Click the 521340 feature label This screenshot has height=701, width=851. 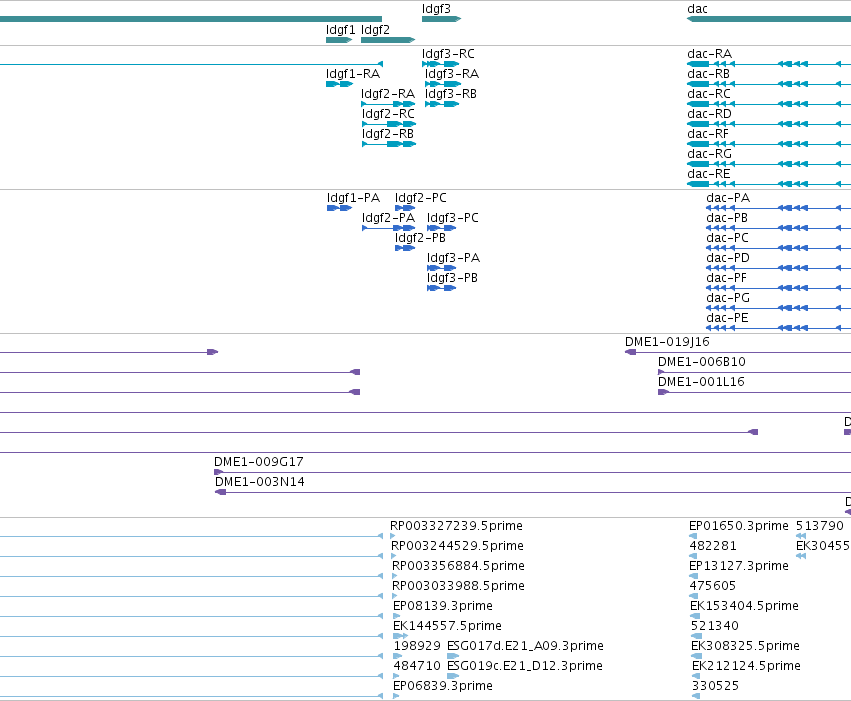(715, 627)
